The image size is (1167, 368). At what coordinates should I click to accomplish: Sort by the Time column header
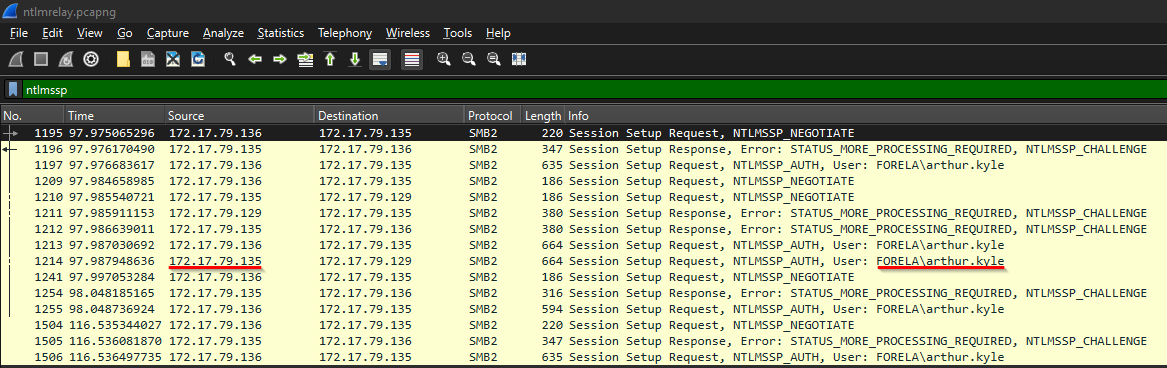pyautogui.click(x=114, y=115)
